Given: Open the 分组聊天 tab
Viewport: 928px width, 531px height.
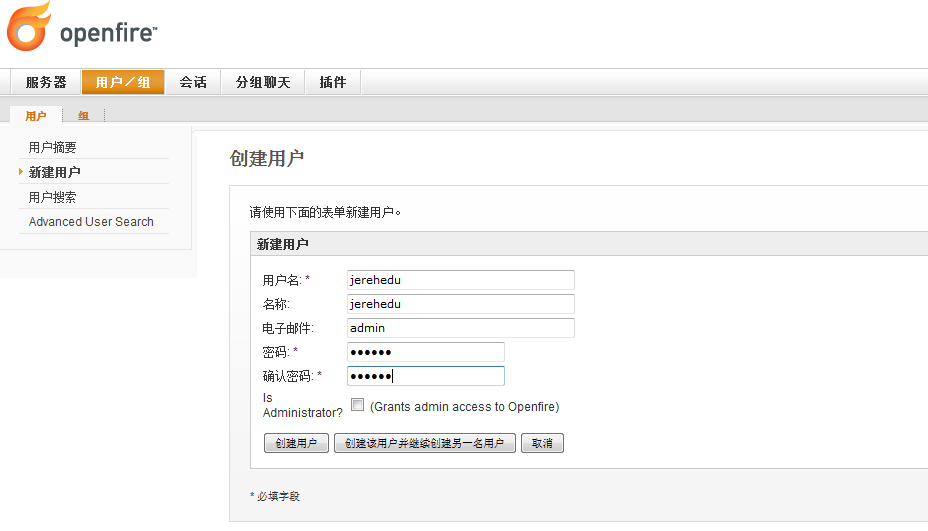Looking at the screenshot, I should [x=263, y=82].
